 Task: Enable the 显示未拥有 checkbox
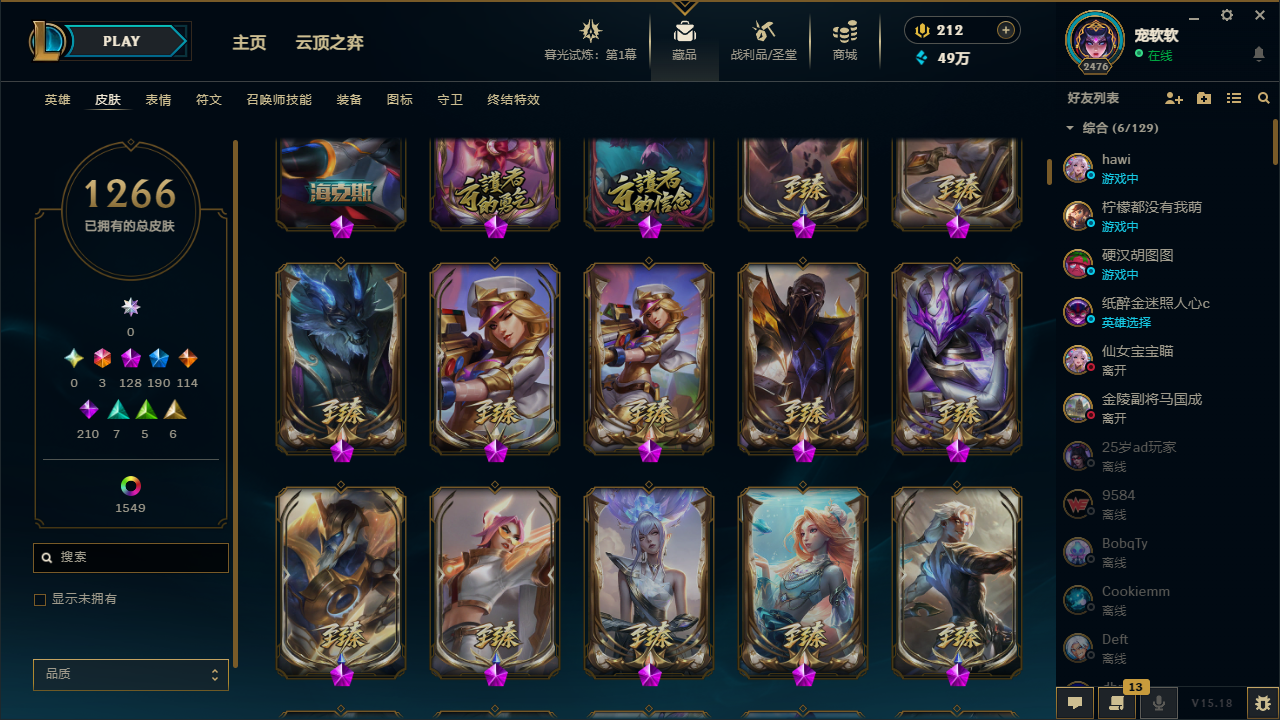[x=40, y=600]
